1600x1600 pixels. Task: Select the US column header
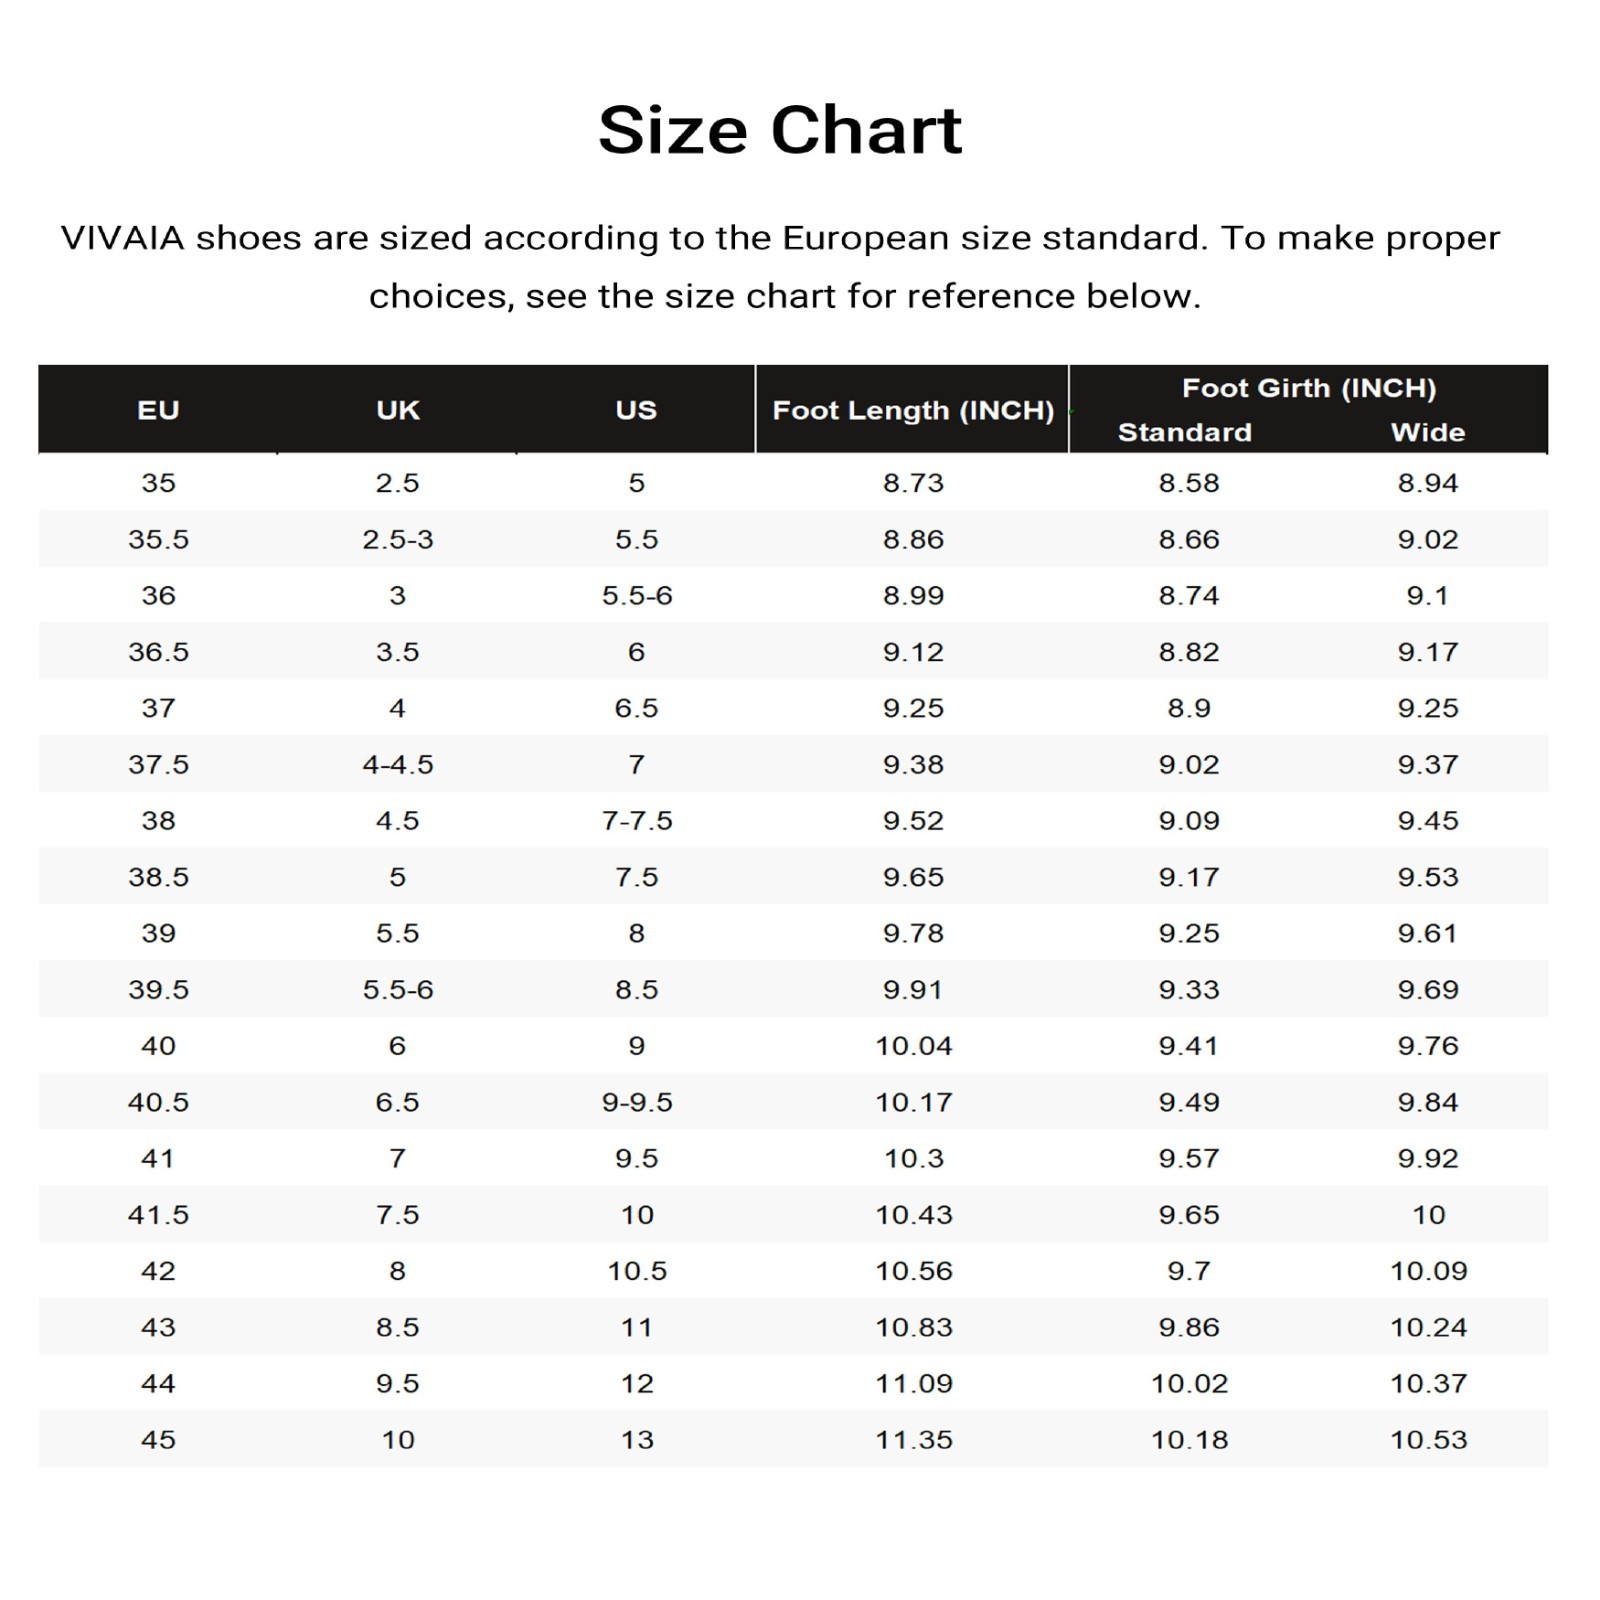coord(636,410)
